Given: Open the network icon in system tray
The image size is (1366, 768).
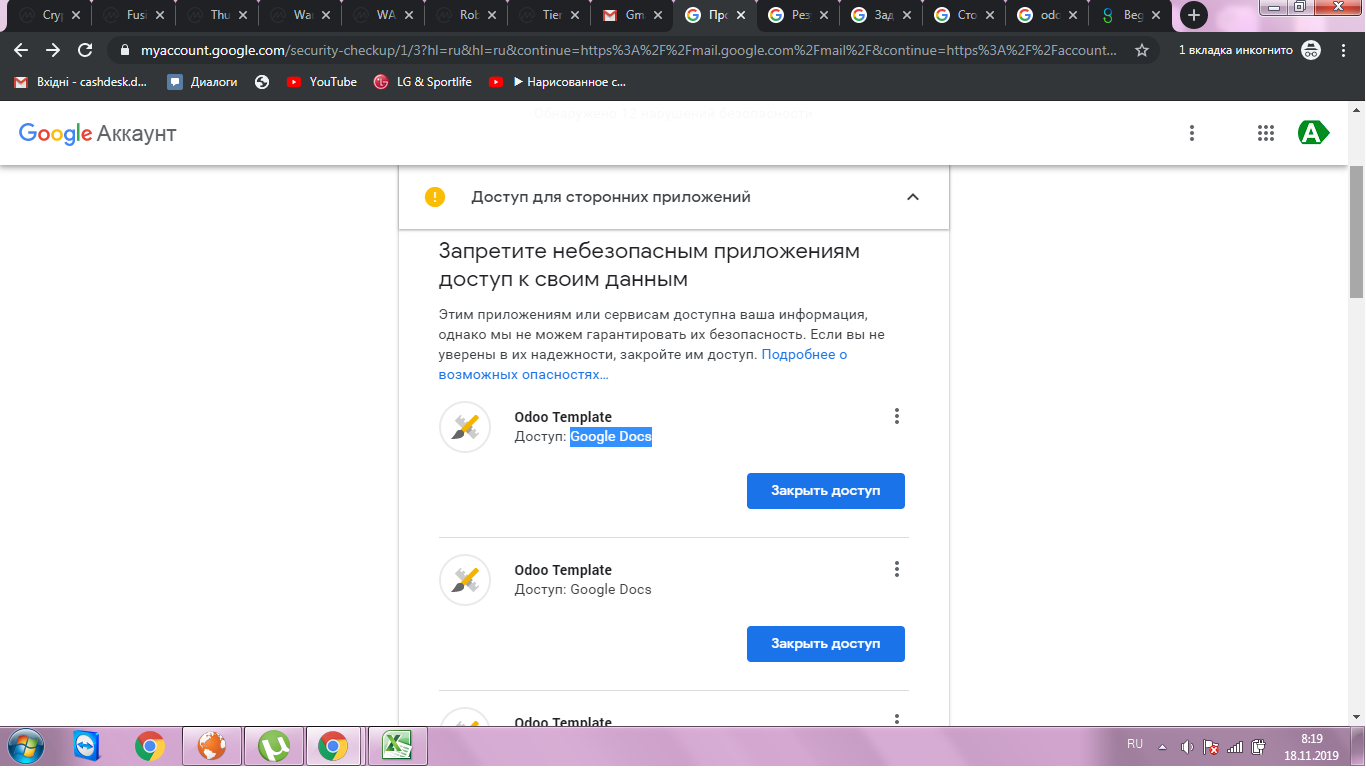Looking at the screenshot, I should [1235, 746].
